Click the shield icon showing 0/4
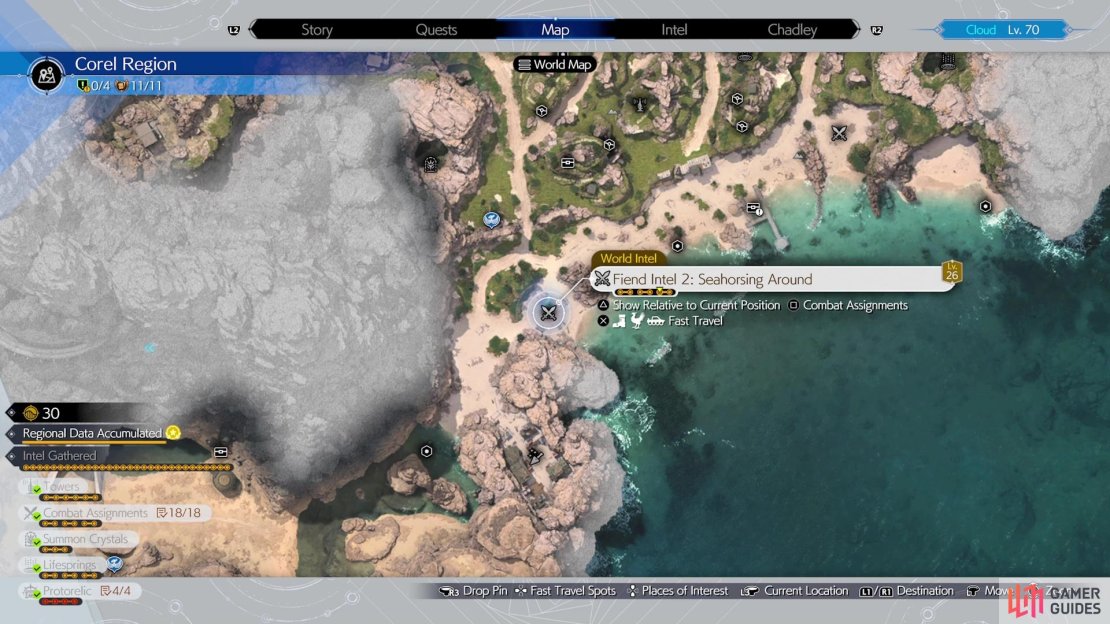 coord(83,86)
